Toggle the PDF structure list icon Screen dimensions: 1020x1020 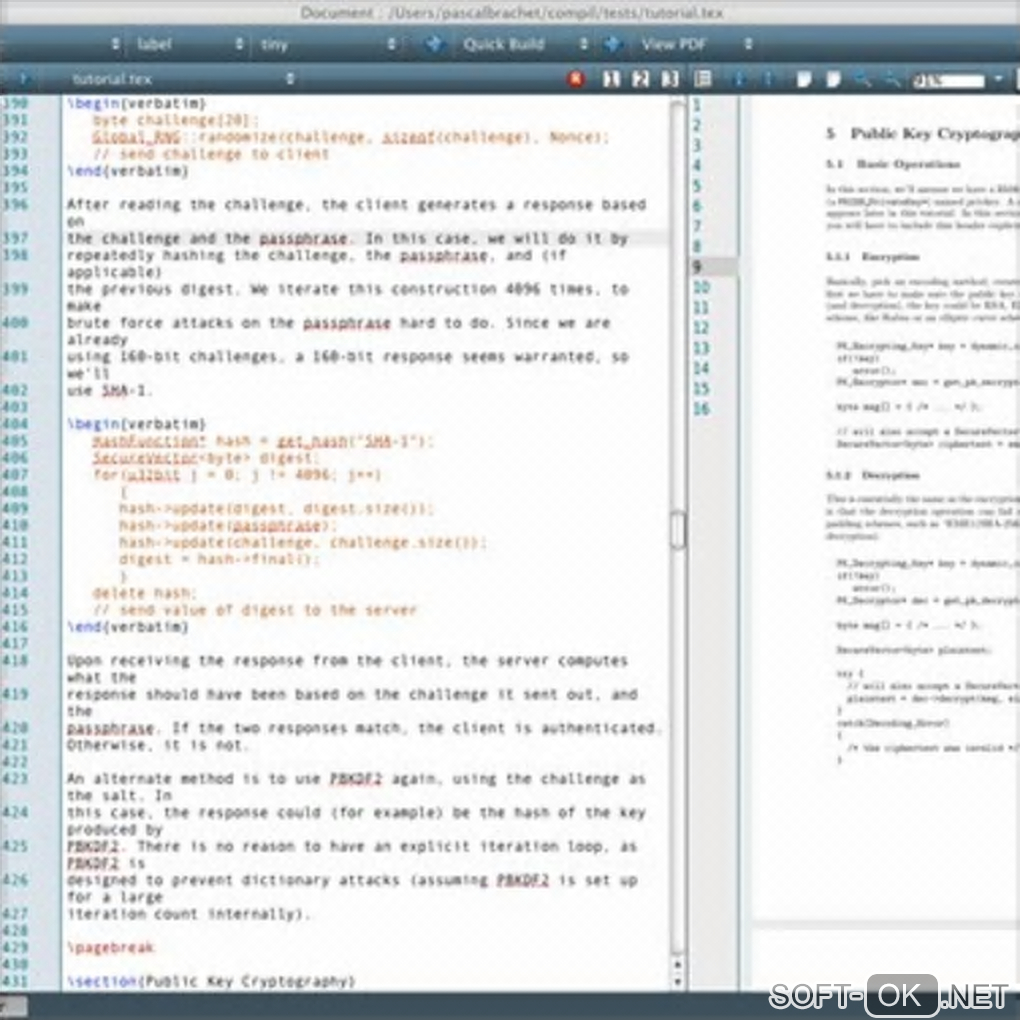(x=703, y=79)
